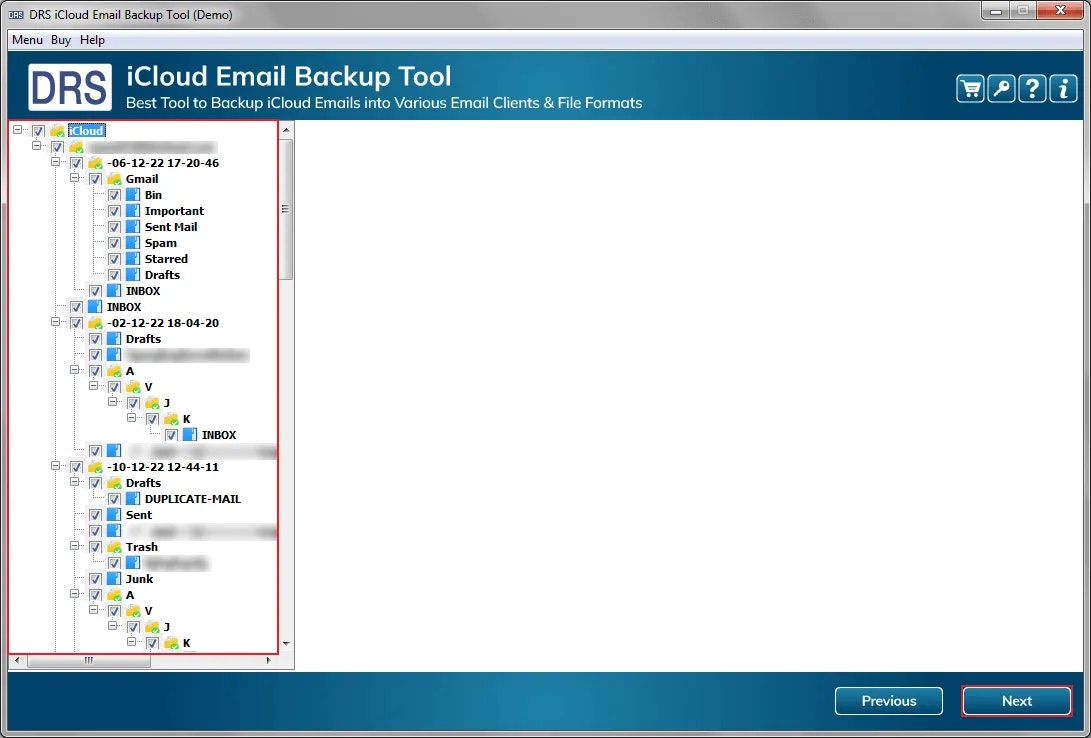Open the info icon in the header

point(1063,88)
